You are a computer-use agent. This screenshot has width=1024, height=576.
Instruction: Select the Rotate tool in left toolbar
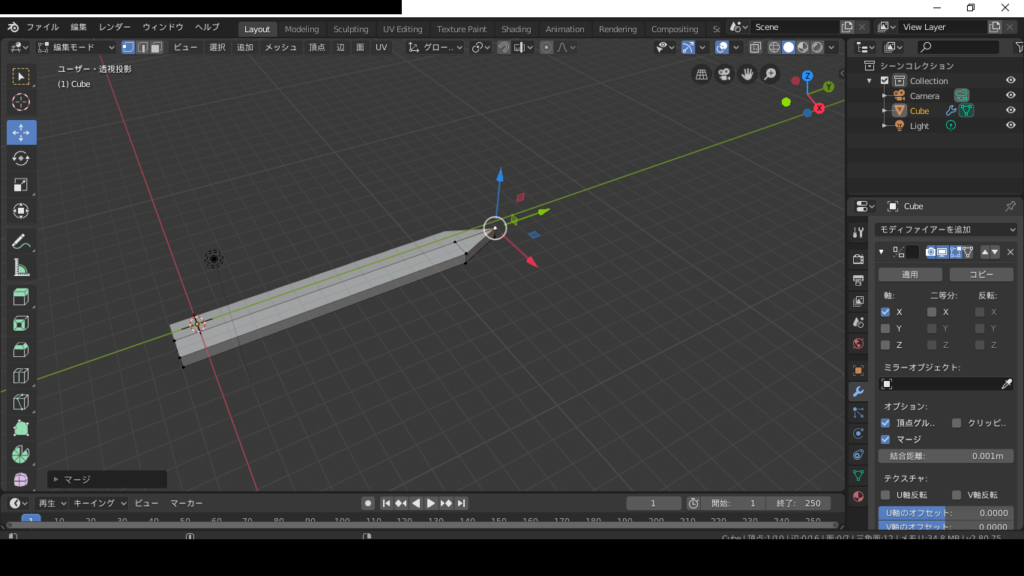21,158
